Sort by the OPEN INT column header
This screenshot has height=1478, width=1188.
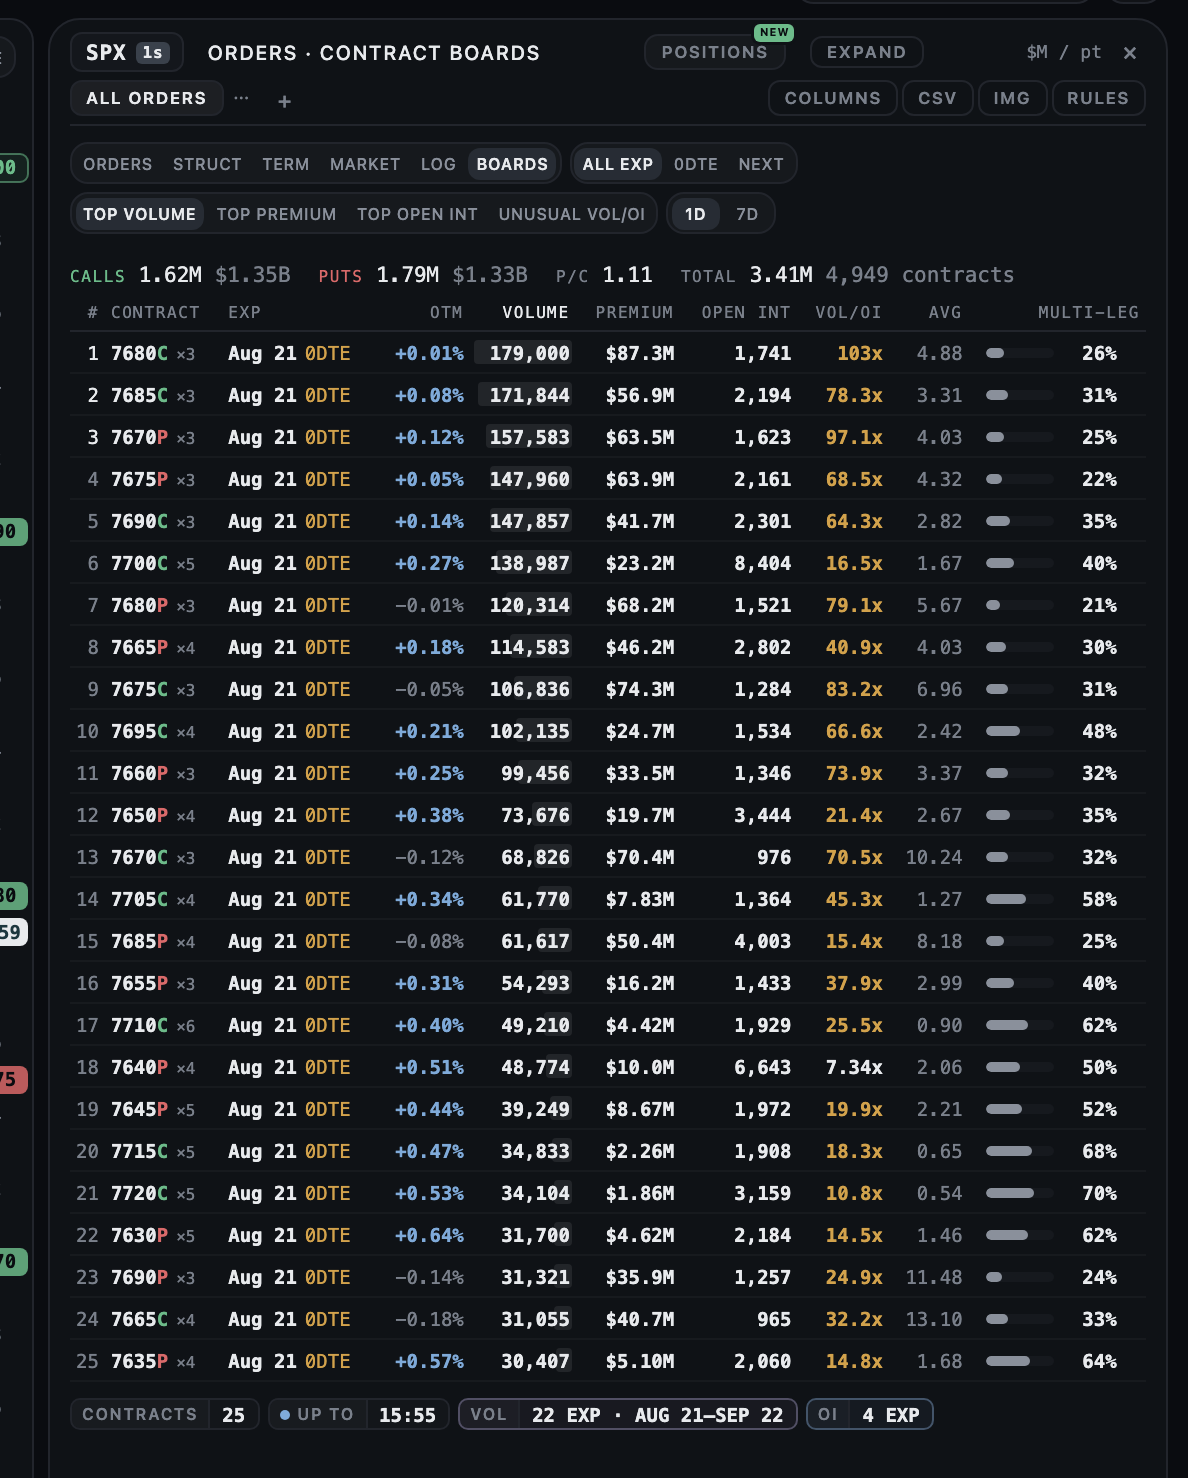[x=746, y=313]
